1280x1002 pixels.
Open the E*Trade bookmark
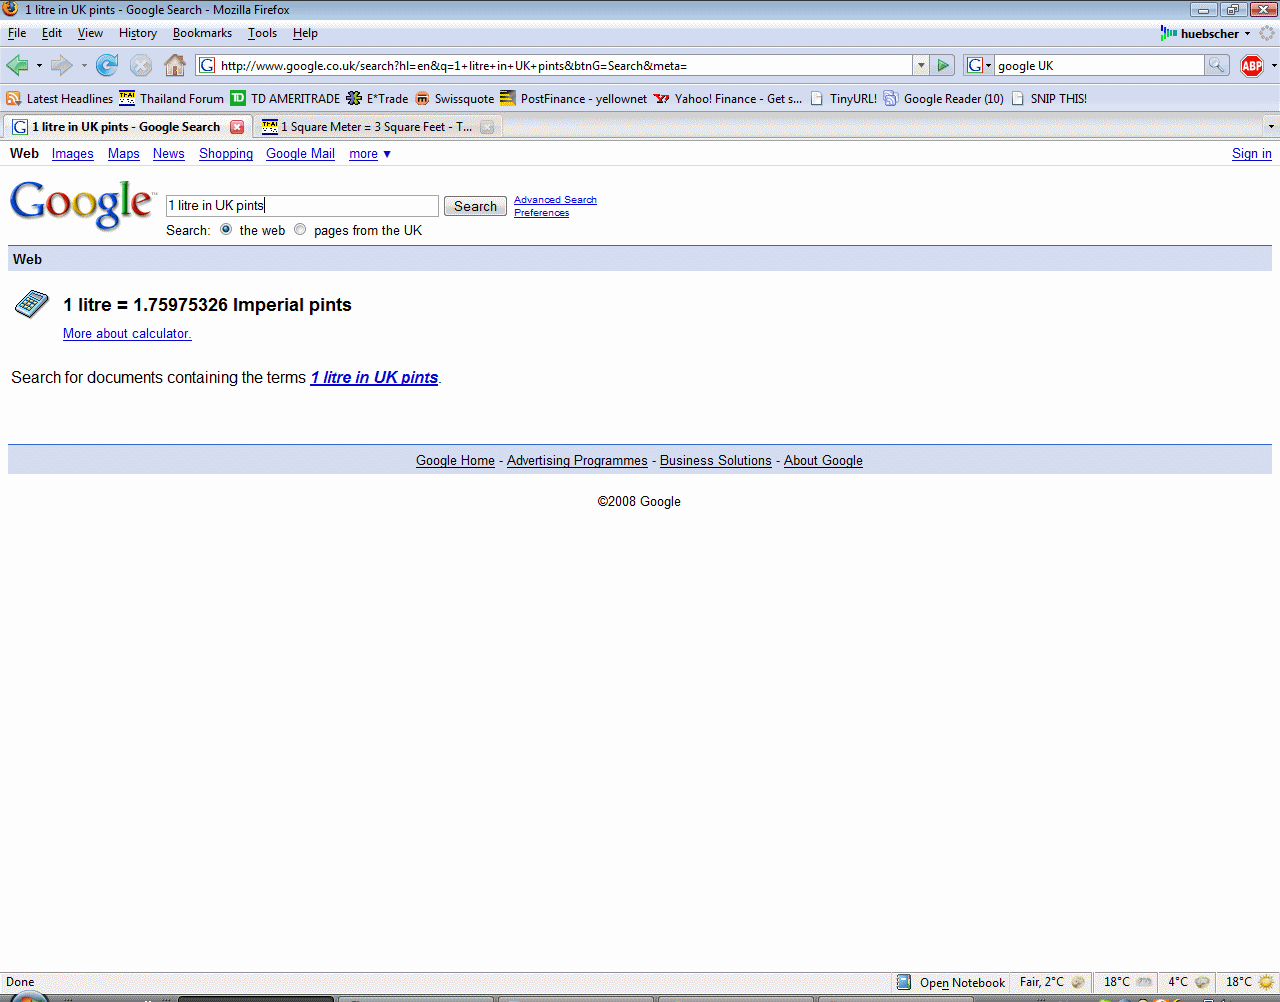click(377, 98)
